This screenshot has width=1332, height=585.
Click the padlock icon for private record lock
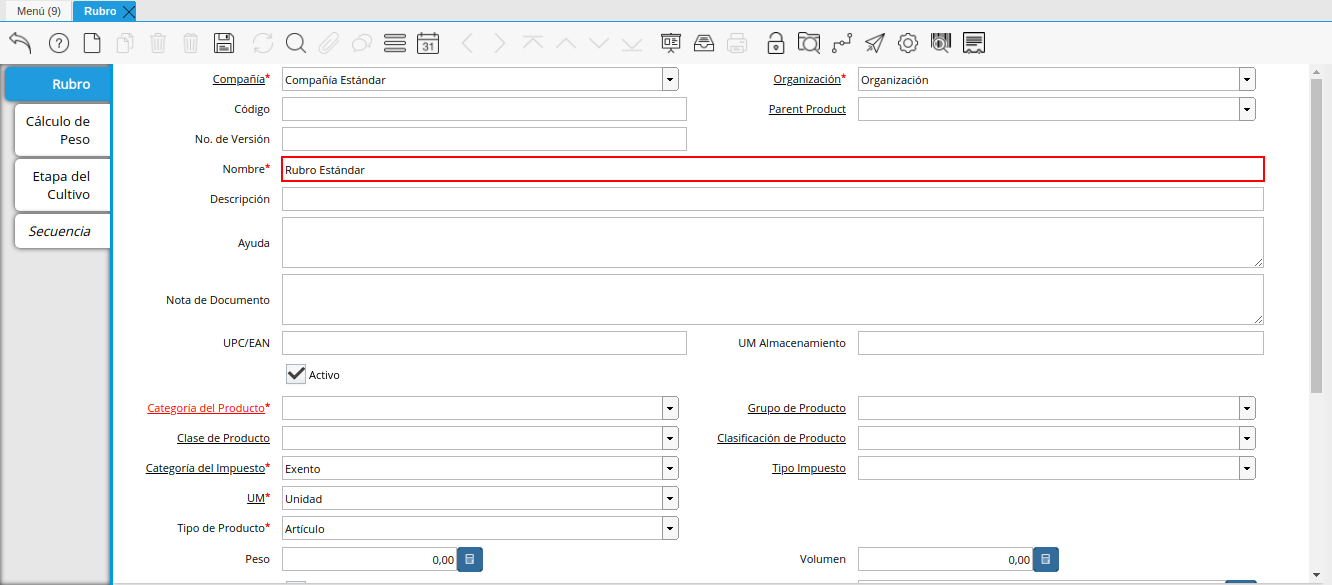pyautogui.click(x=776, y=43)
